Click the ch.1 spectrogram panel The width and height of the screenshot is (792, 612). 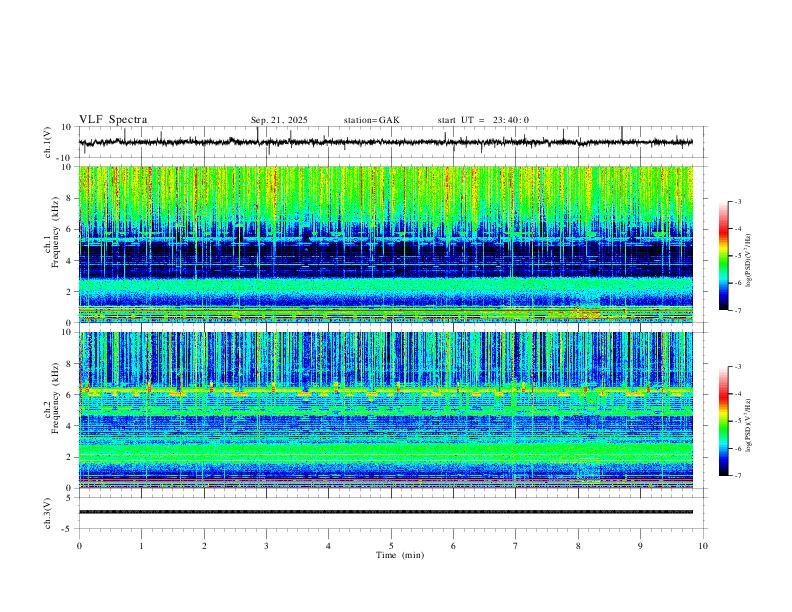(x=385, y=244)
